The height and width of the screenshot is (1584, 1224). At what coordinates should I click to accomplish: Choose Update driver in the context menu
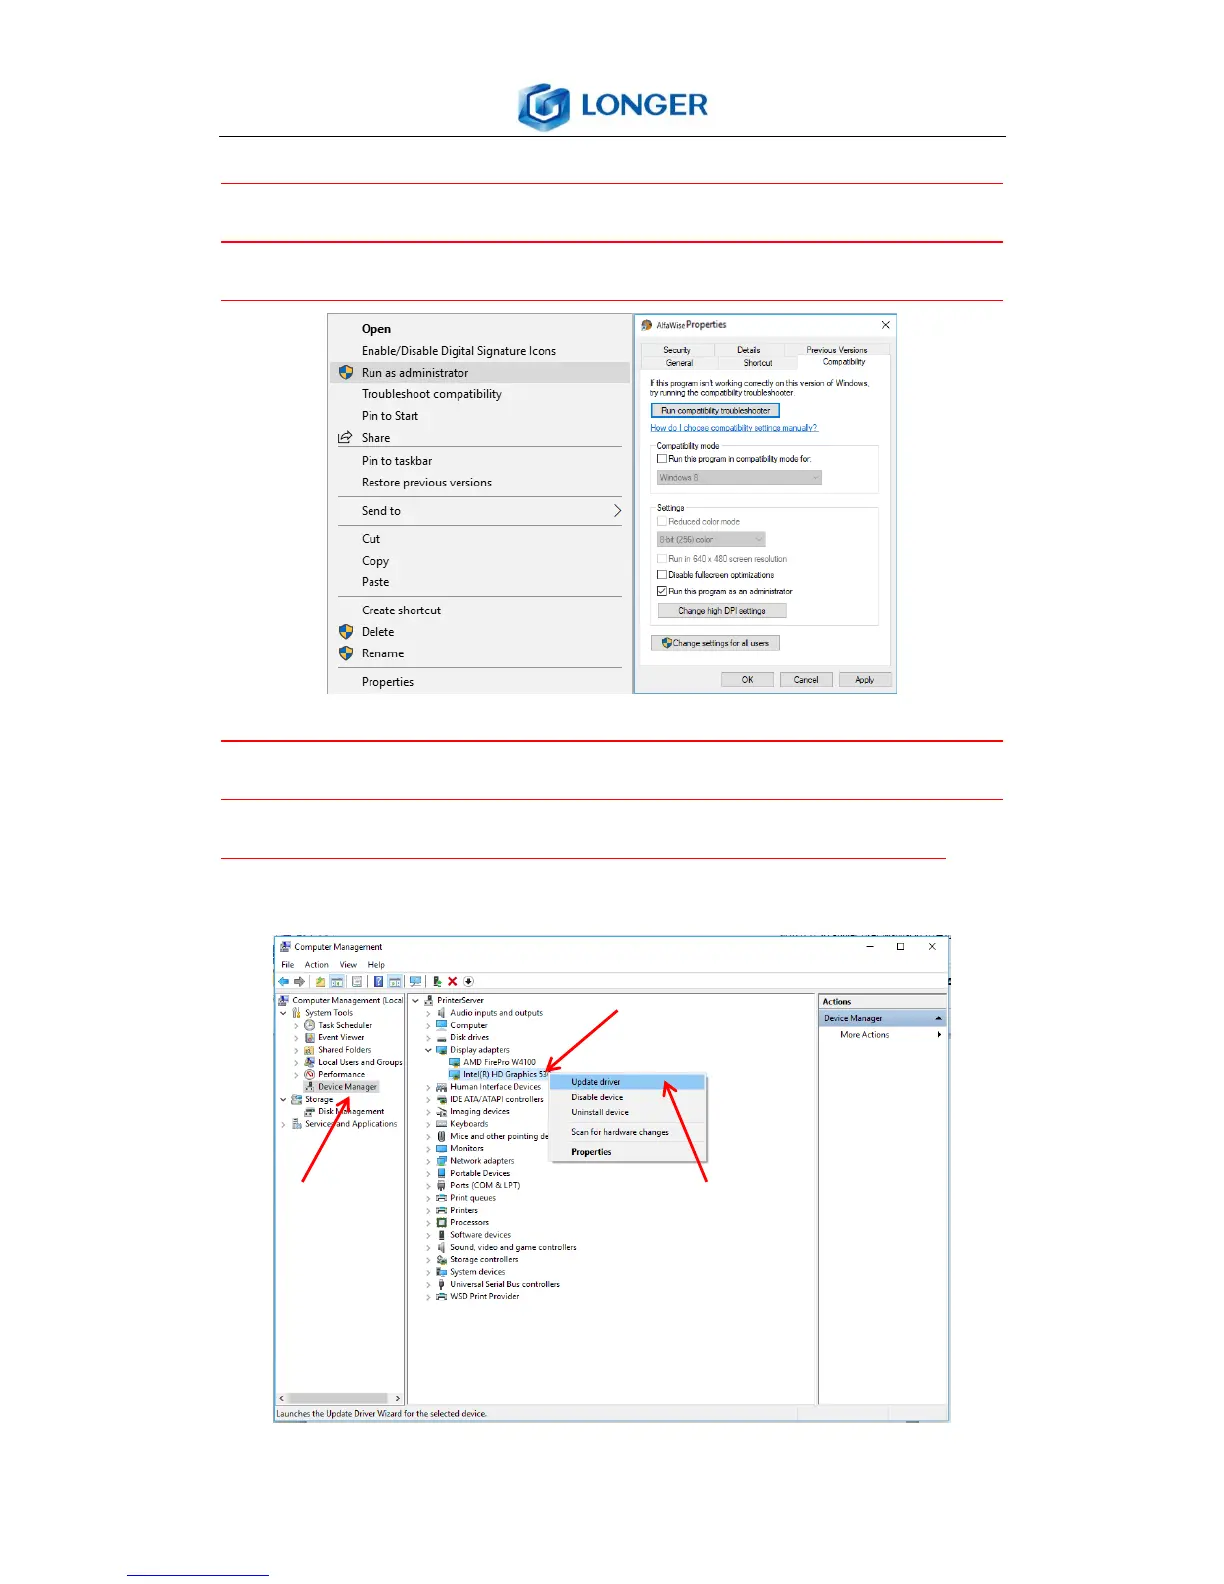pyautogui.click(x=627, y=1082)
